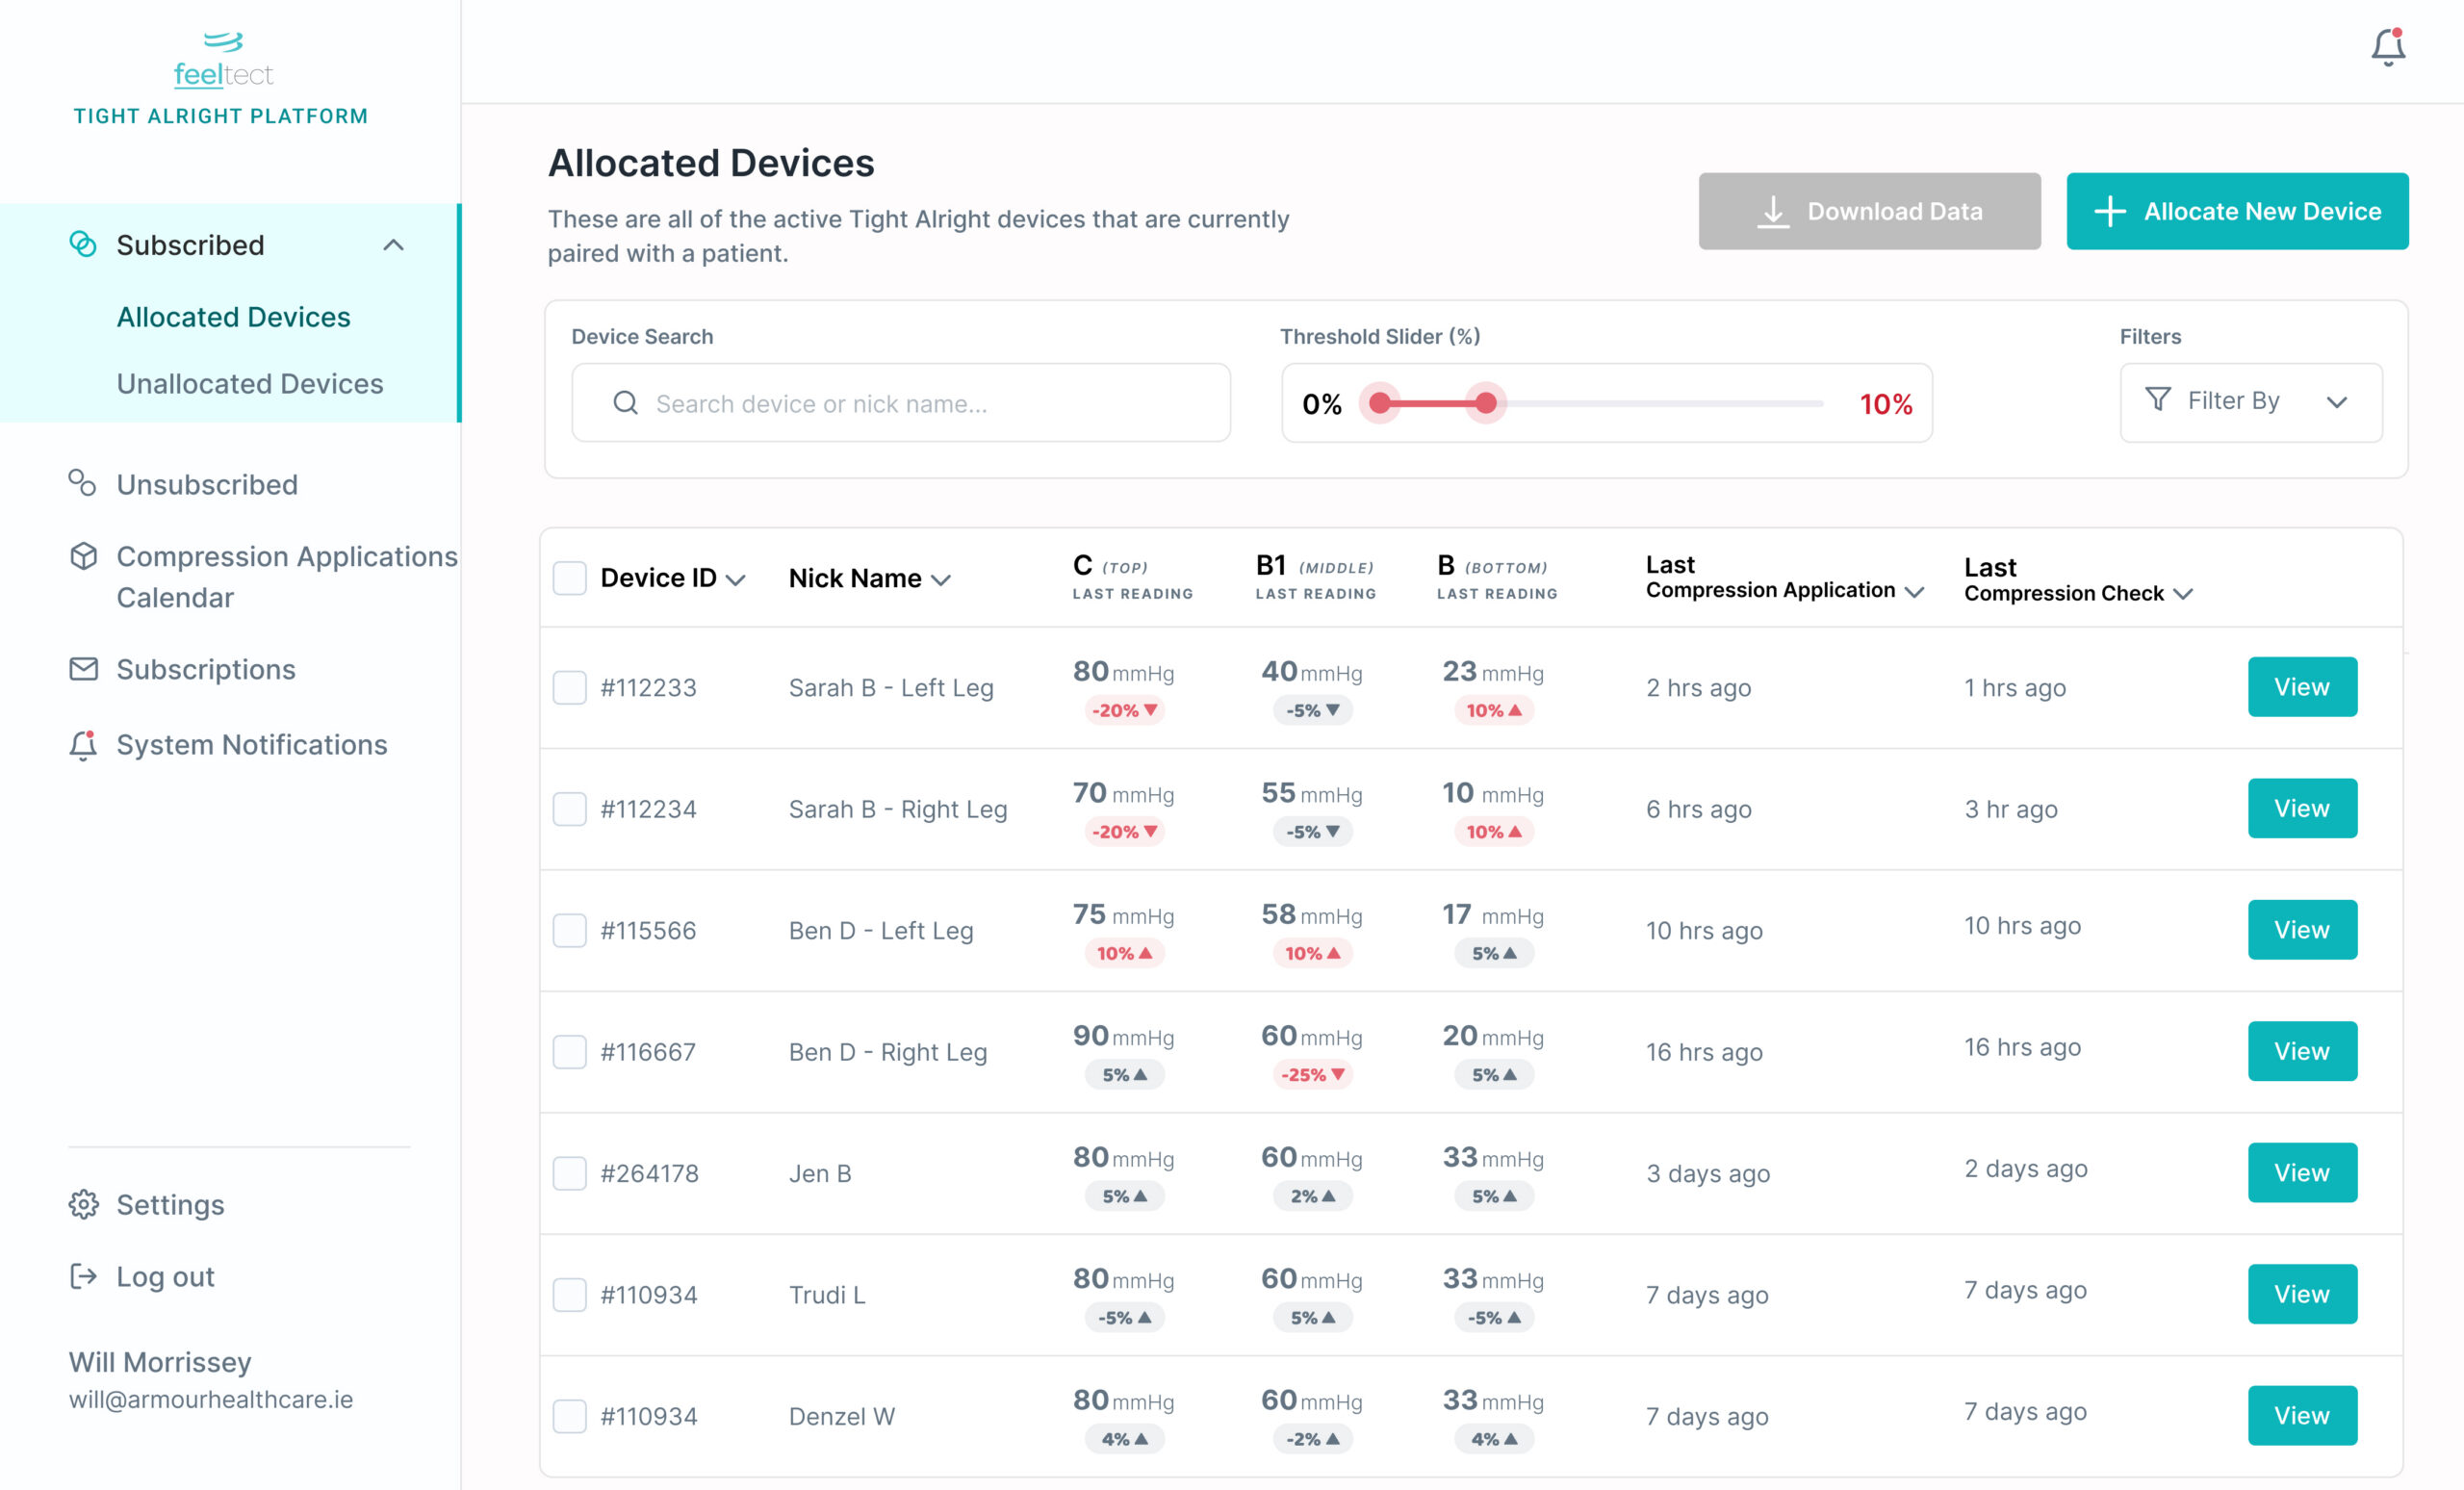Check the box for device #112233
The image size is (2464, 1490).
tap(570, 688)
